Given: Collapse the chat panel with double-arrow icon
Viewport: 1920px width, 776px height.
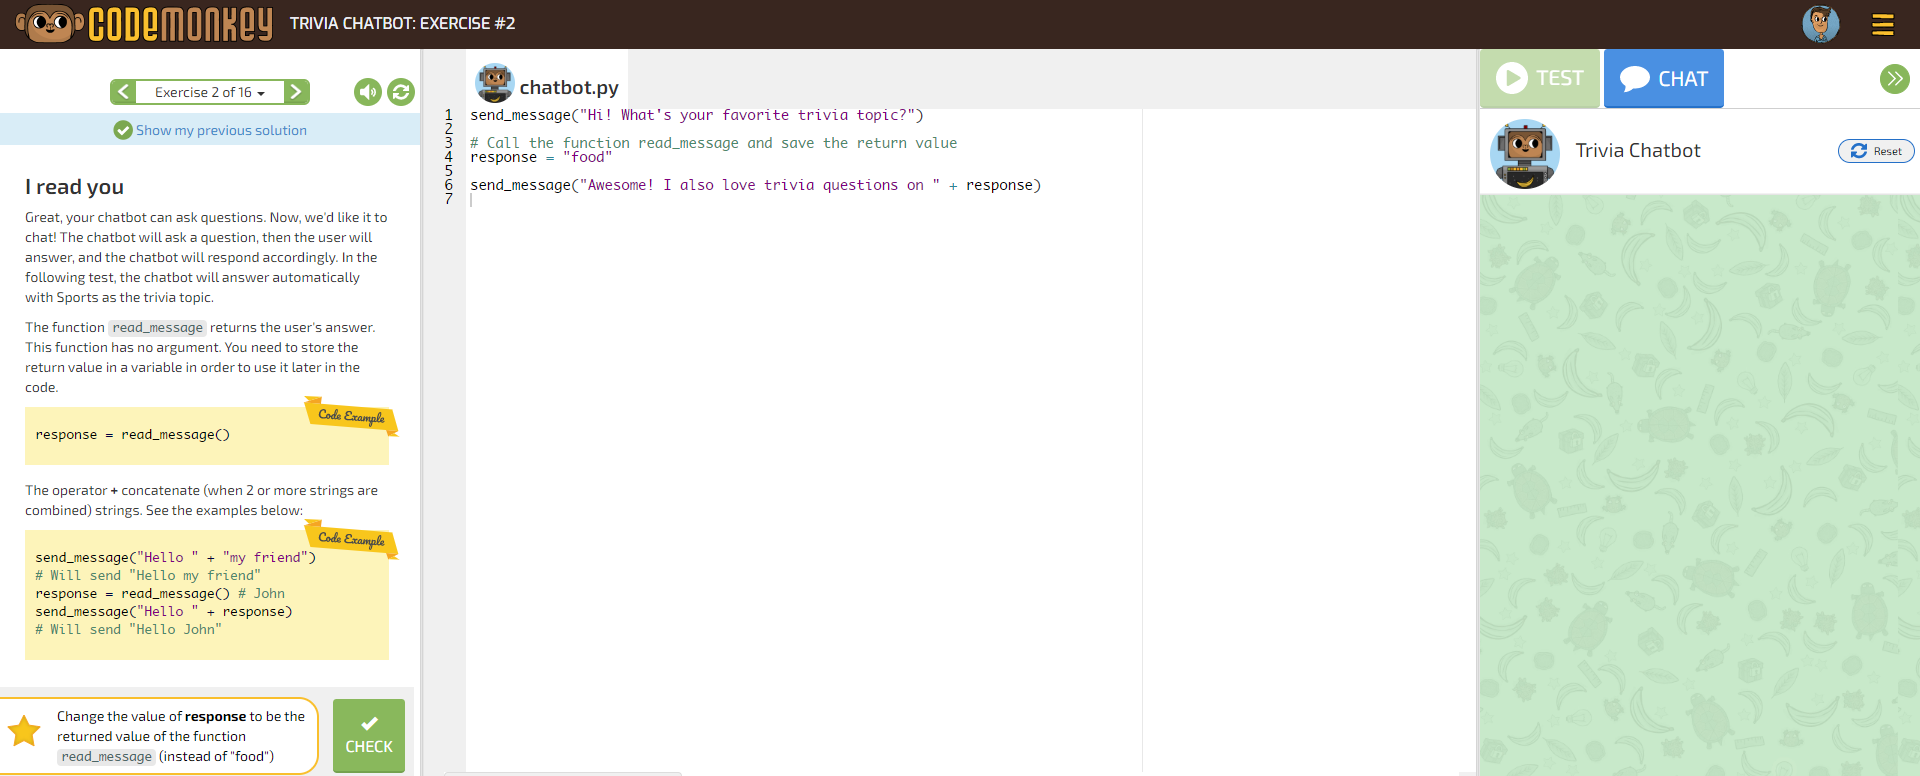Looking at the screenshot, I should pos(1894,79).
